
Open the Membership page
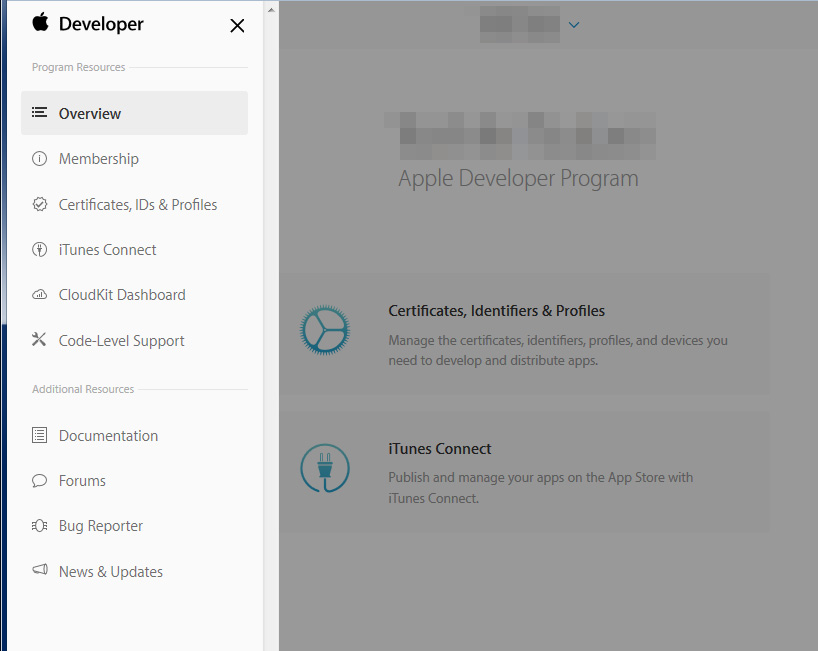(x=99, y=159)
